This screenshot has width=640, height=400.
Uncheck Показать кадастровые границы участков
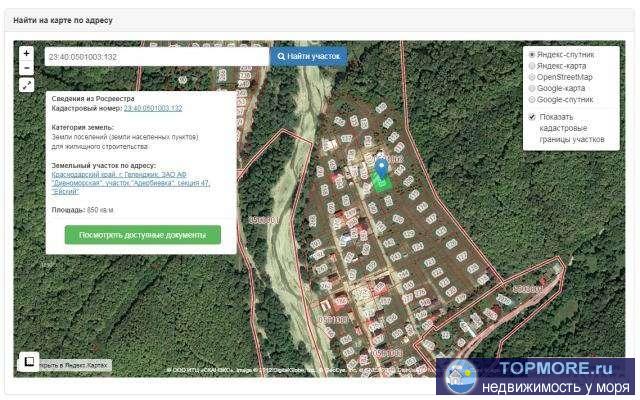(532, 117)
